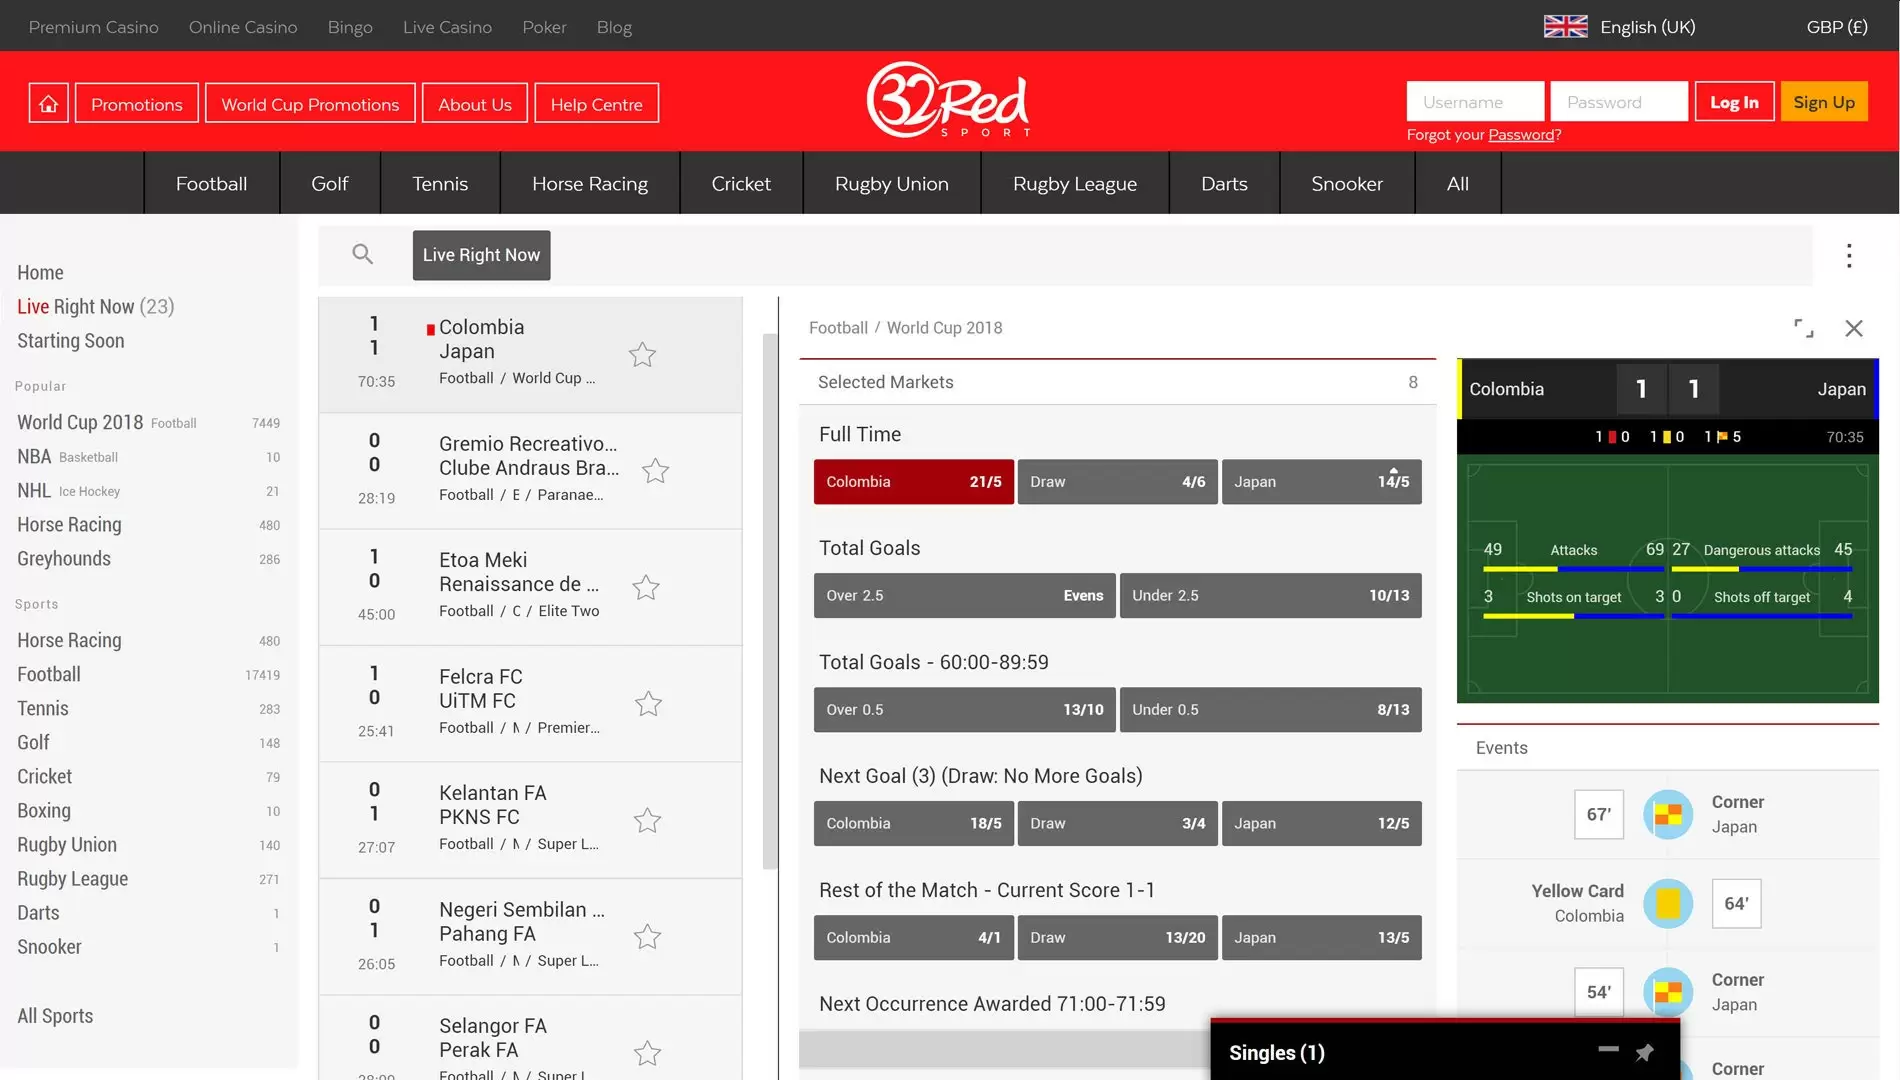Screen dimensions: 1900x1080
Task: Click the Log In button
Action: point(1734,102)
